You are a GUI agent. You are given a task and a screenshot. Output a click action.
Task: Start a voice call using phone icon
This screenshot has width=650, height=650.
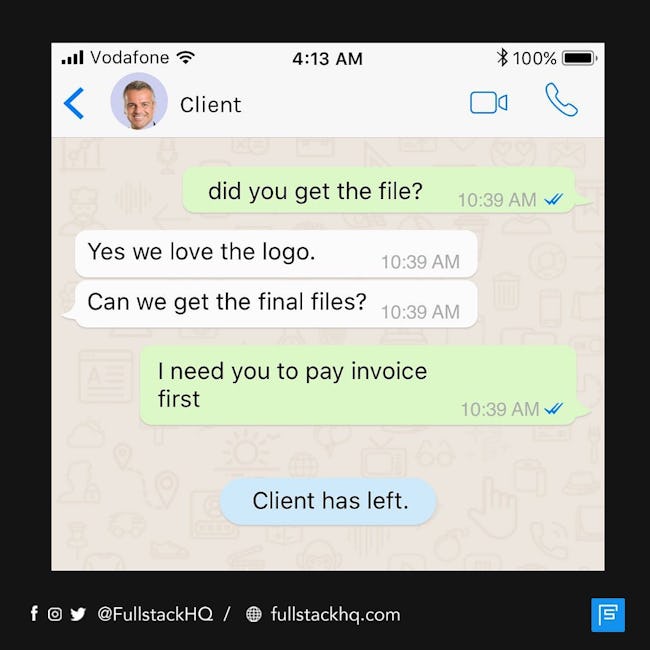pos(561,100)
